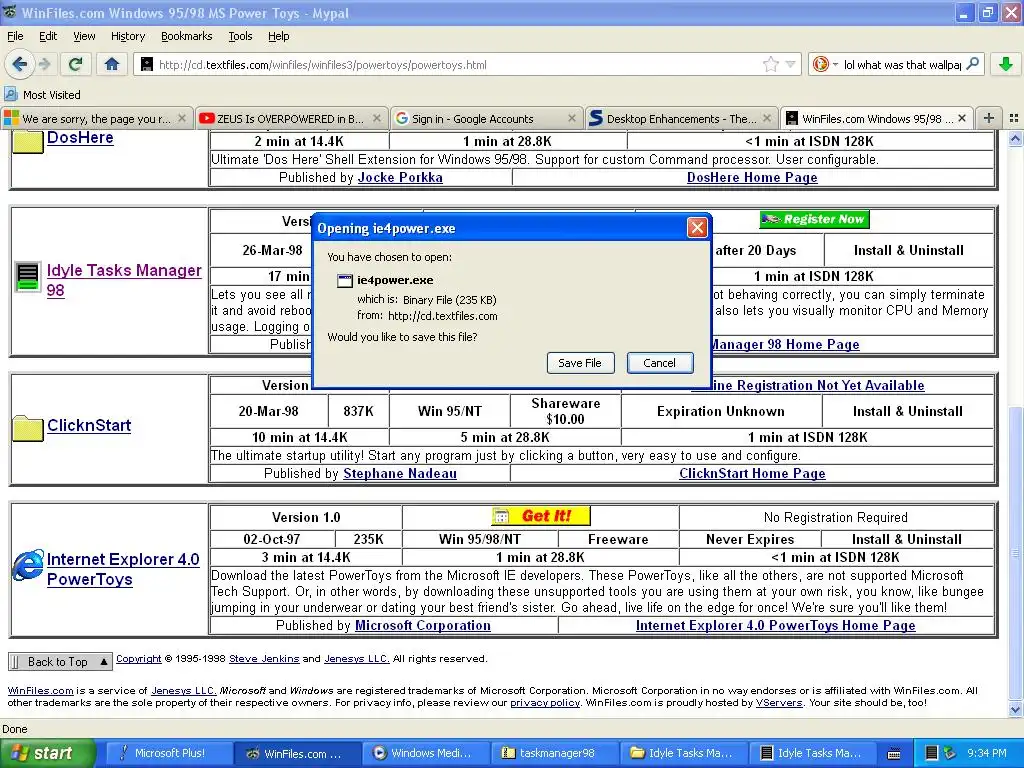This screenshot has height=768, width=1024.
Task: Click the Idyle Tasks Manager icon
Action: click(x=27, y=278)
